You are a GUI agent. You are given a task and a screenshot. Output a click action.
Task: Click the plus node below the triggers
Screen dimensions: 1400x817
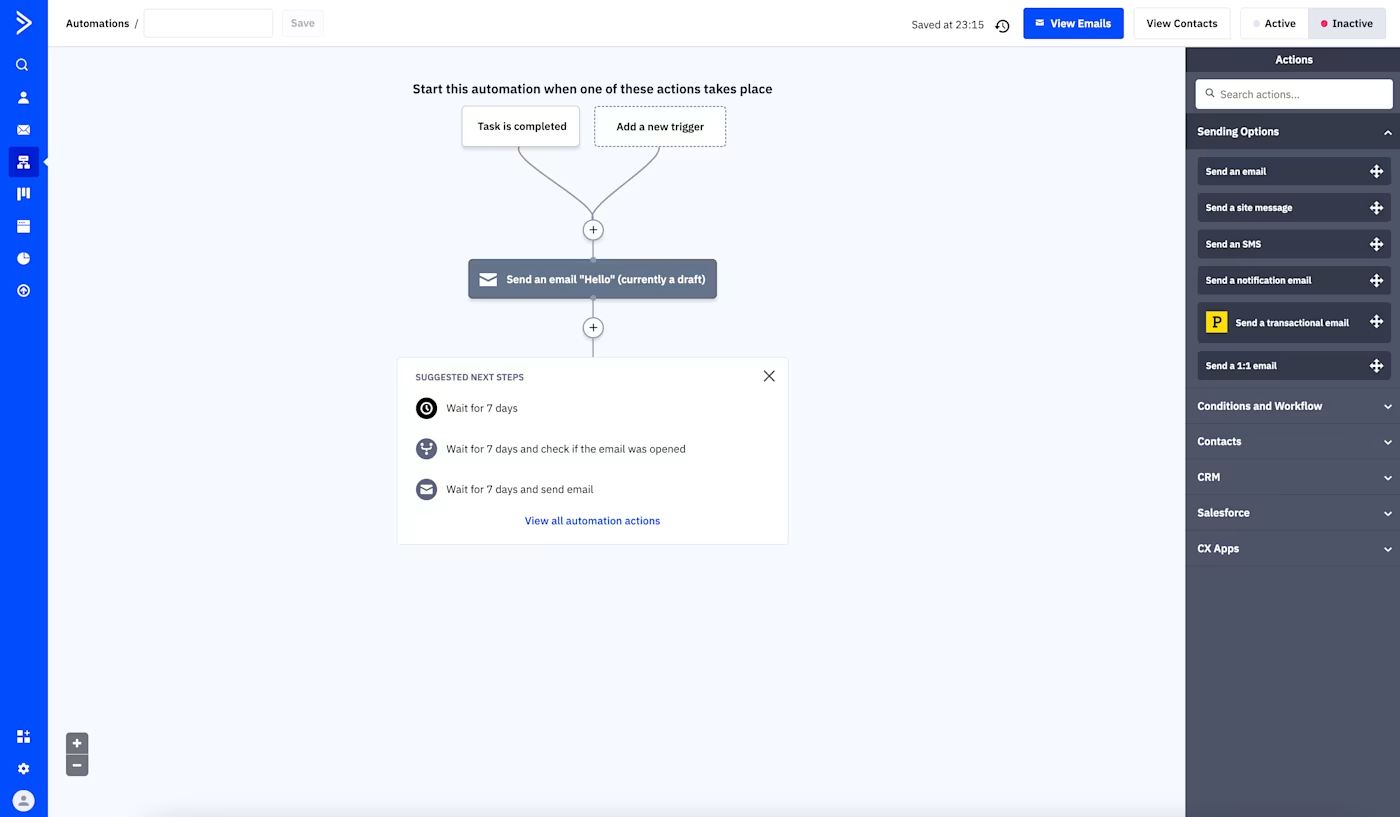pyautogui.click(x=593, y=230)
